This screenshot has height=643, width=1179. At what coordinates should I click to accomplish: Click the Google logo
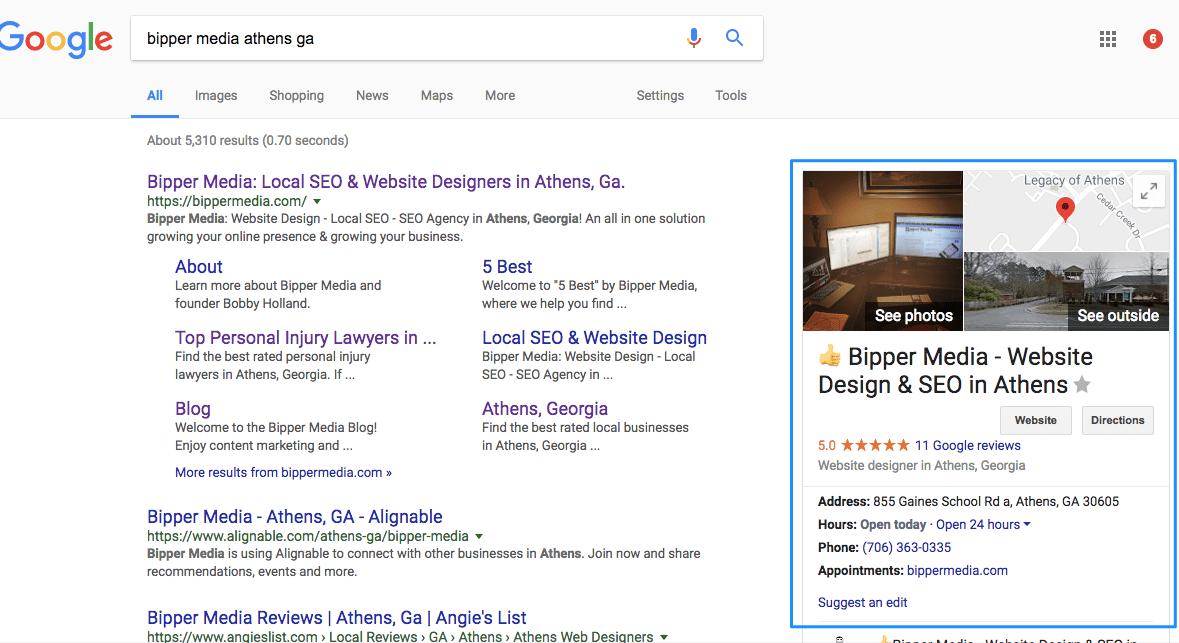[x=56, y=39]
